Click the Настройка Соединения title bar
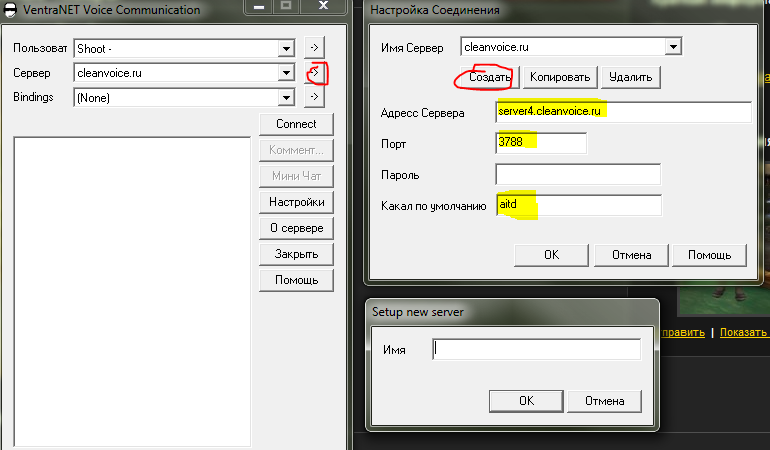The image size is (770, 450). click(x=562, y=10)
